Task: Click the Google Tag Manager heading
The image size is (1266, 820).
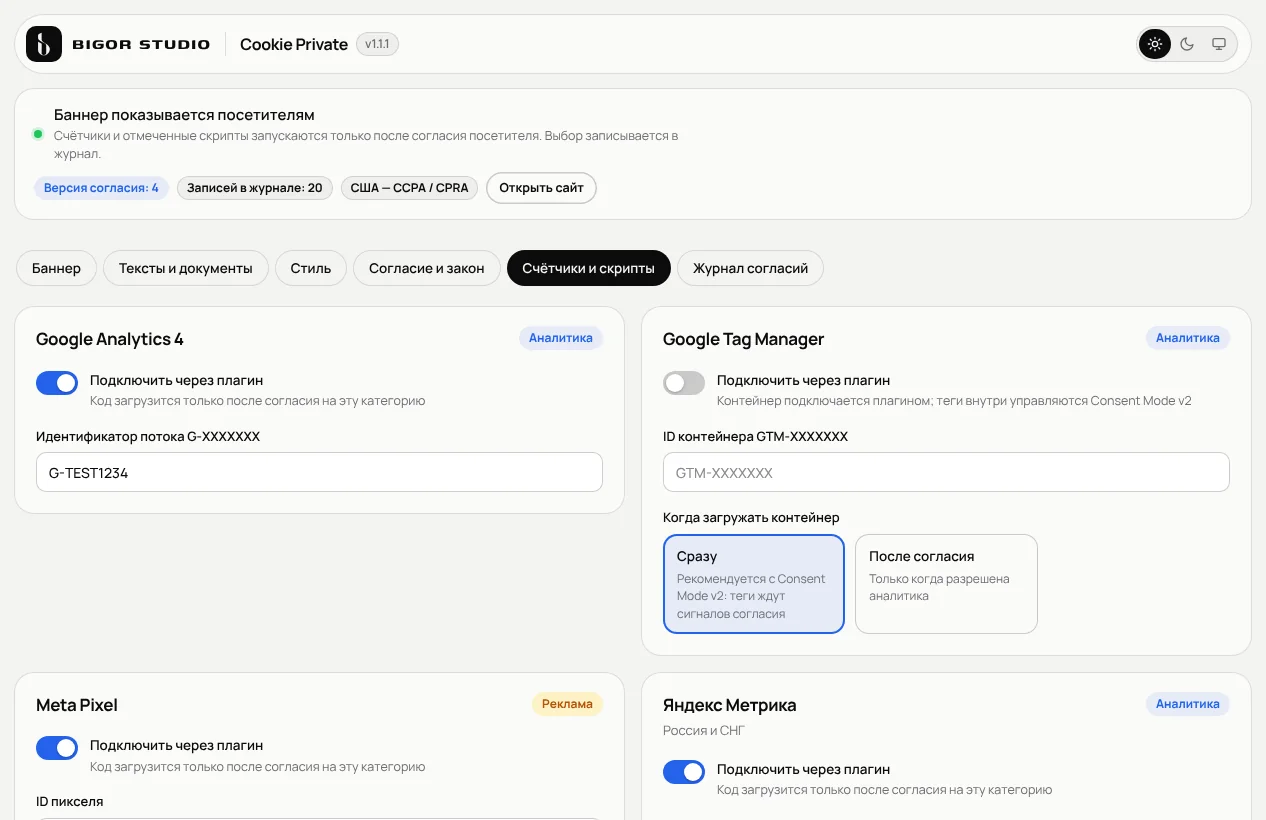Action: 744,339
